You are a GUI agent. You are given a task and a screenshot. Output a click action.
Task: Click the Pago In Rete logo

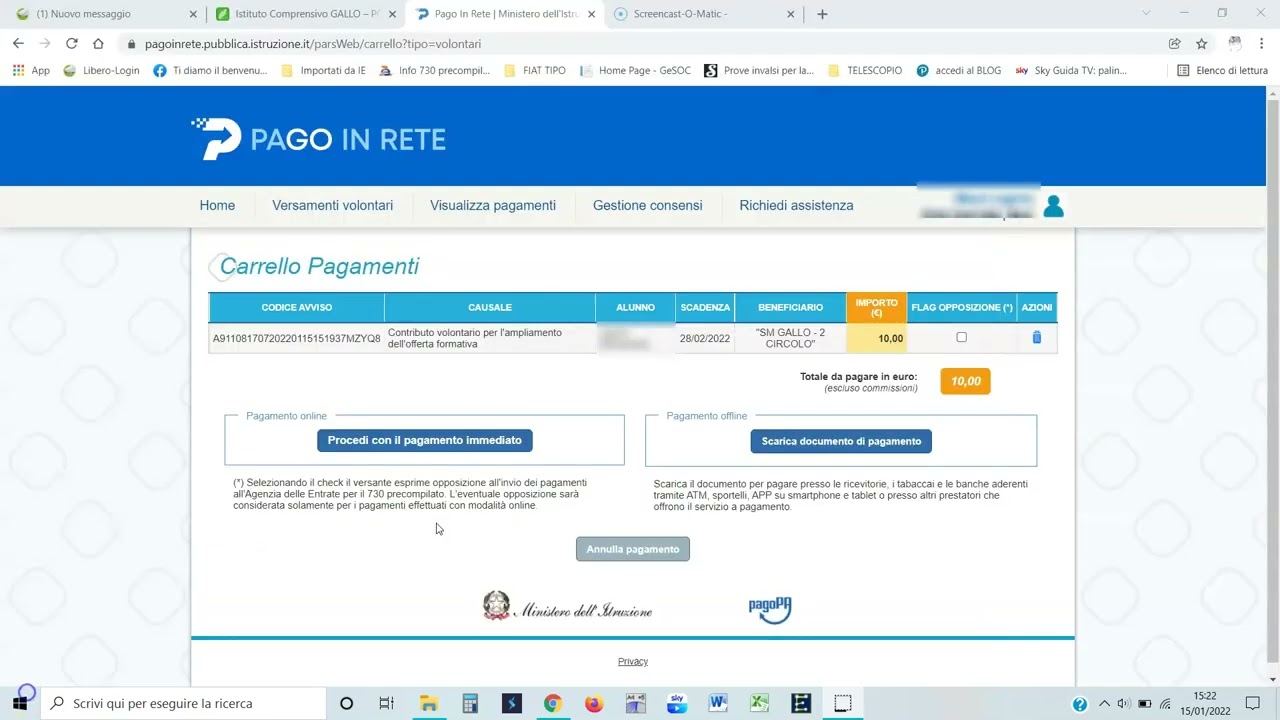318,139
